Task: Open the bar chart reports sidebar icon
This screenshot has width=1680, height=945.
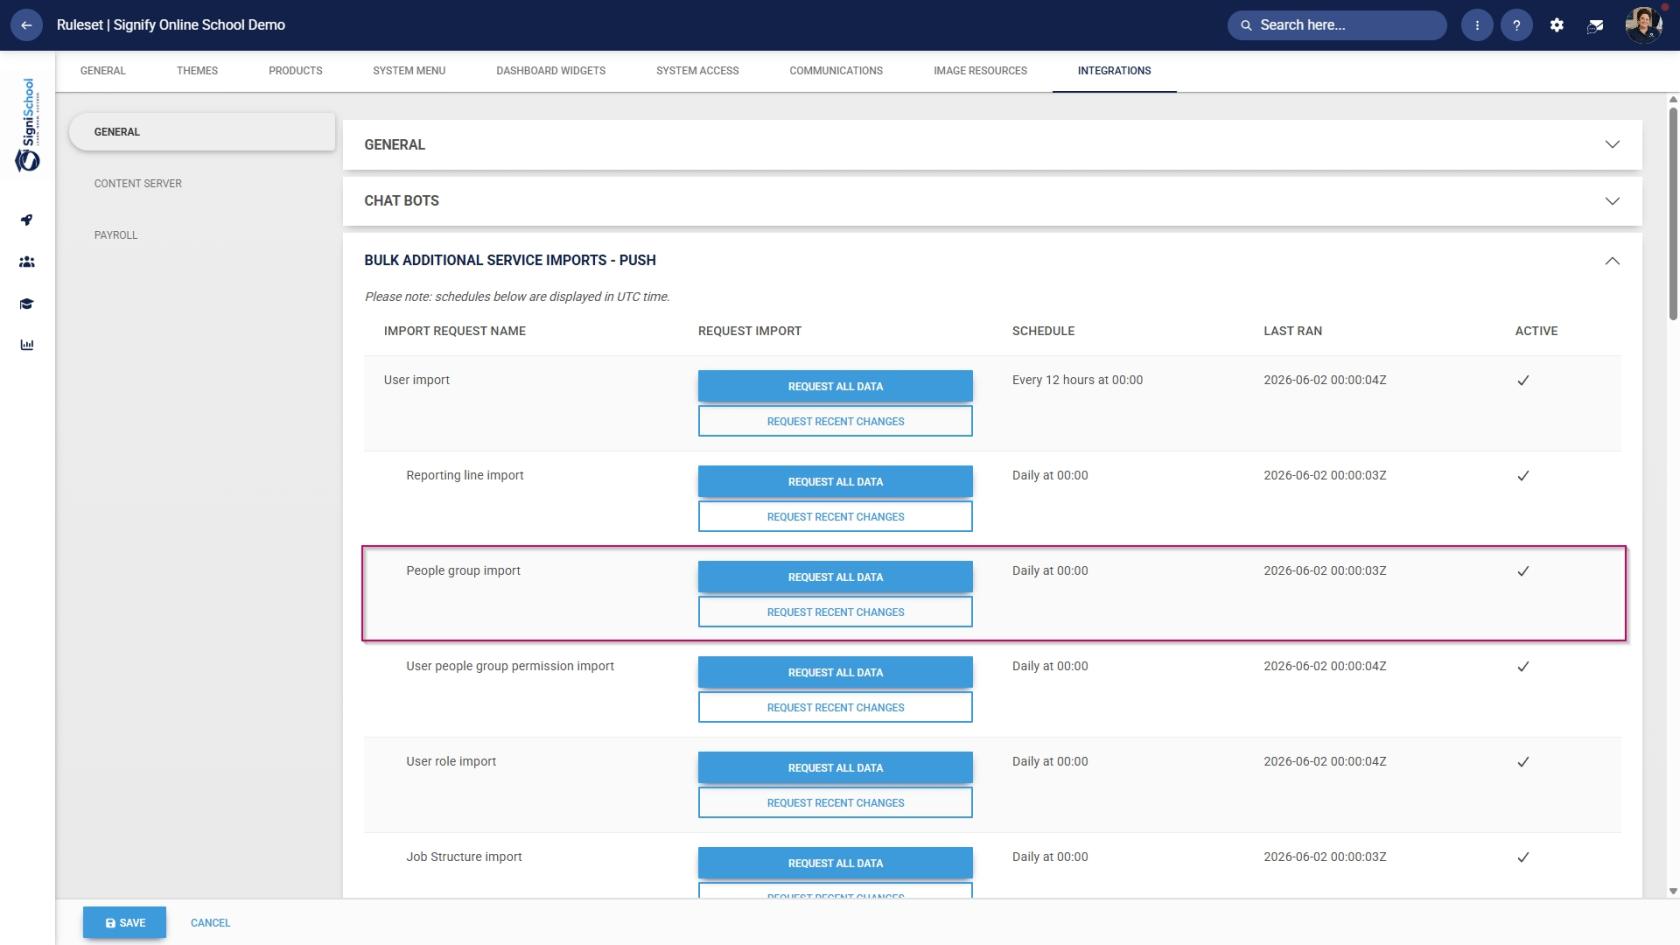Action: pyautogui.click(x=27, y=345)
